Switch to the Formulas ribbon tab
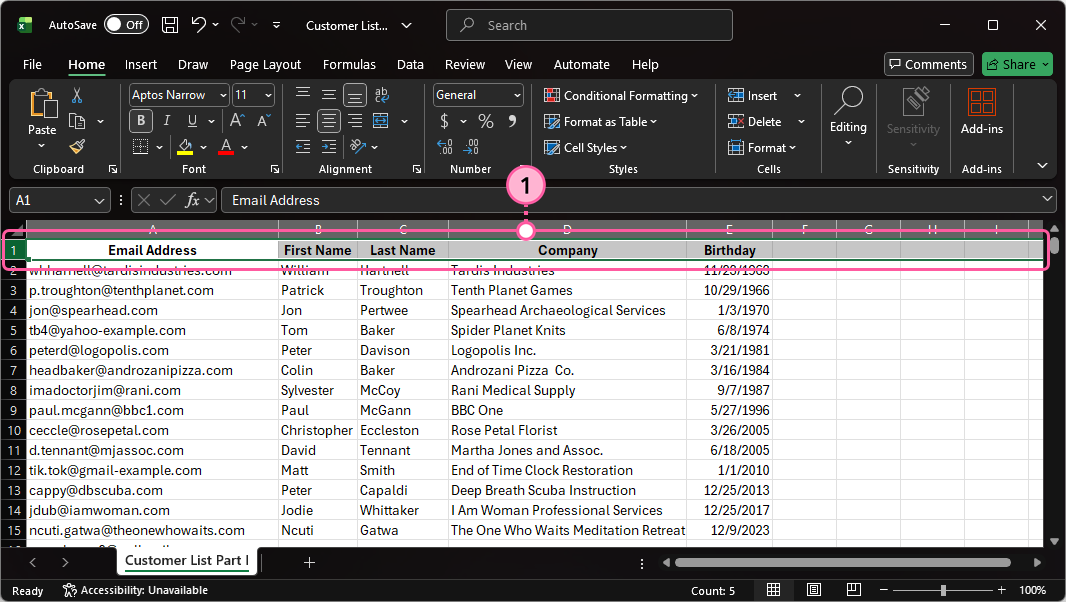Image resolution: width=1066 pixels, height=602 pixels. click(x=349, y=64)
